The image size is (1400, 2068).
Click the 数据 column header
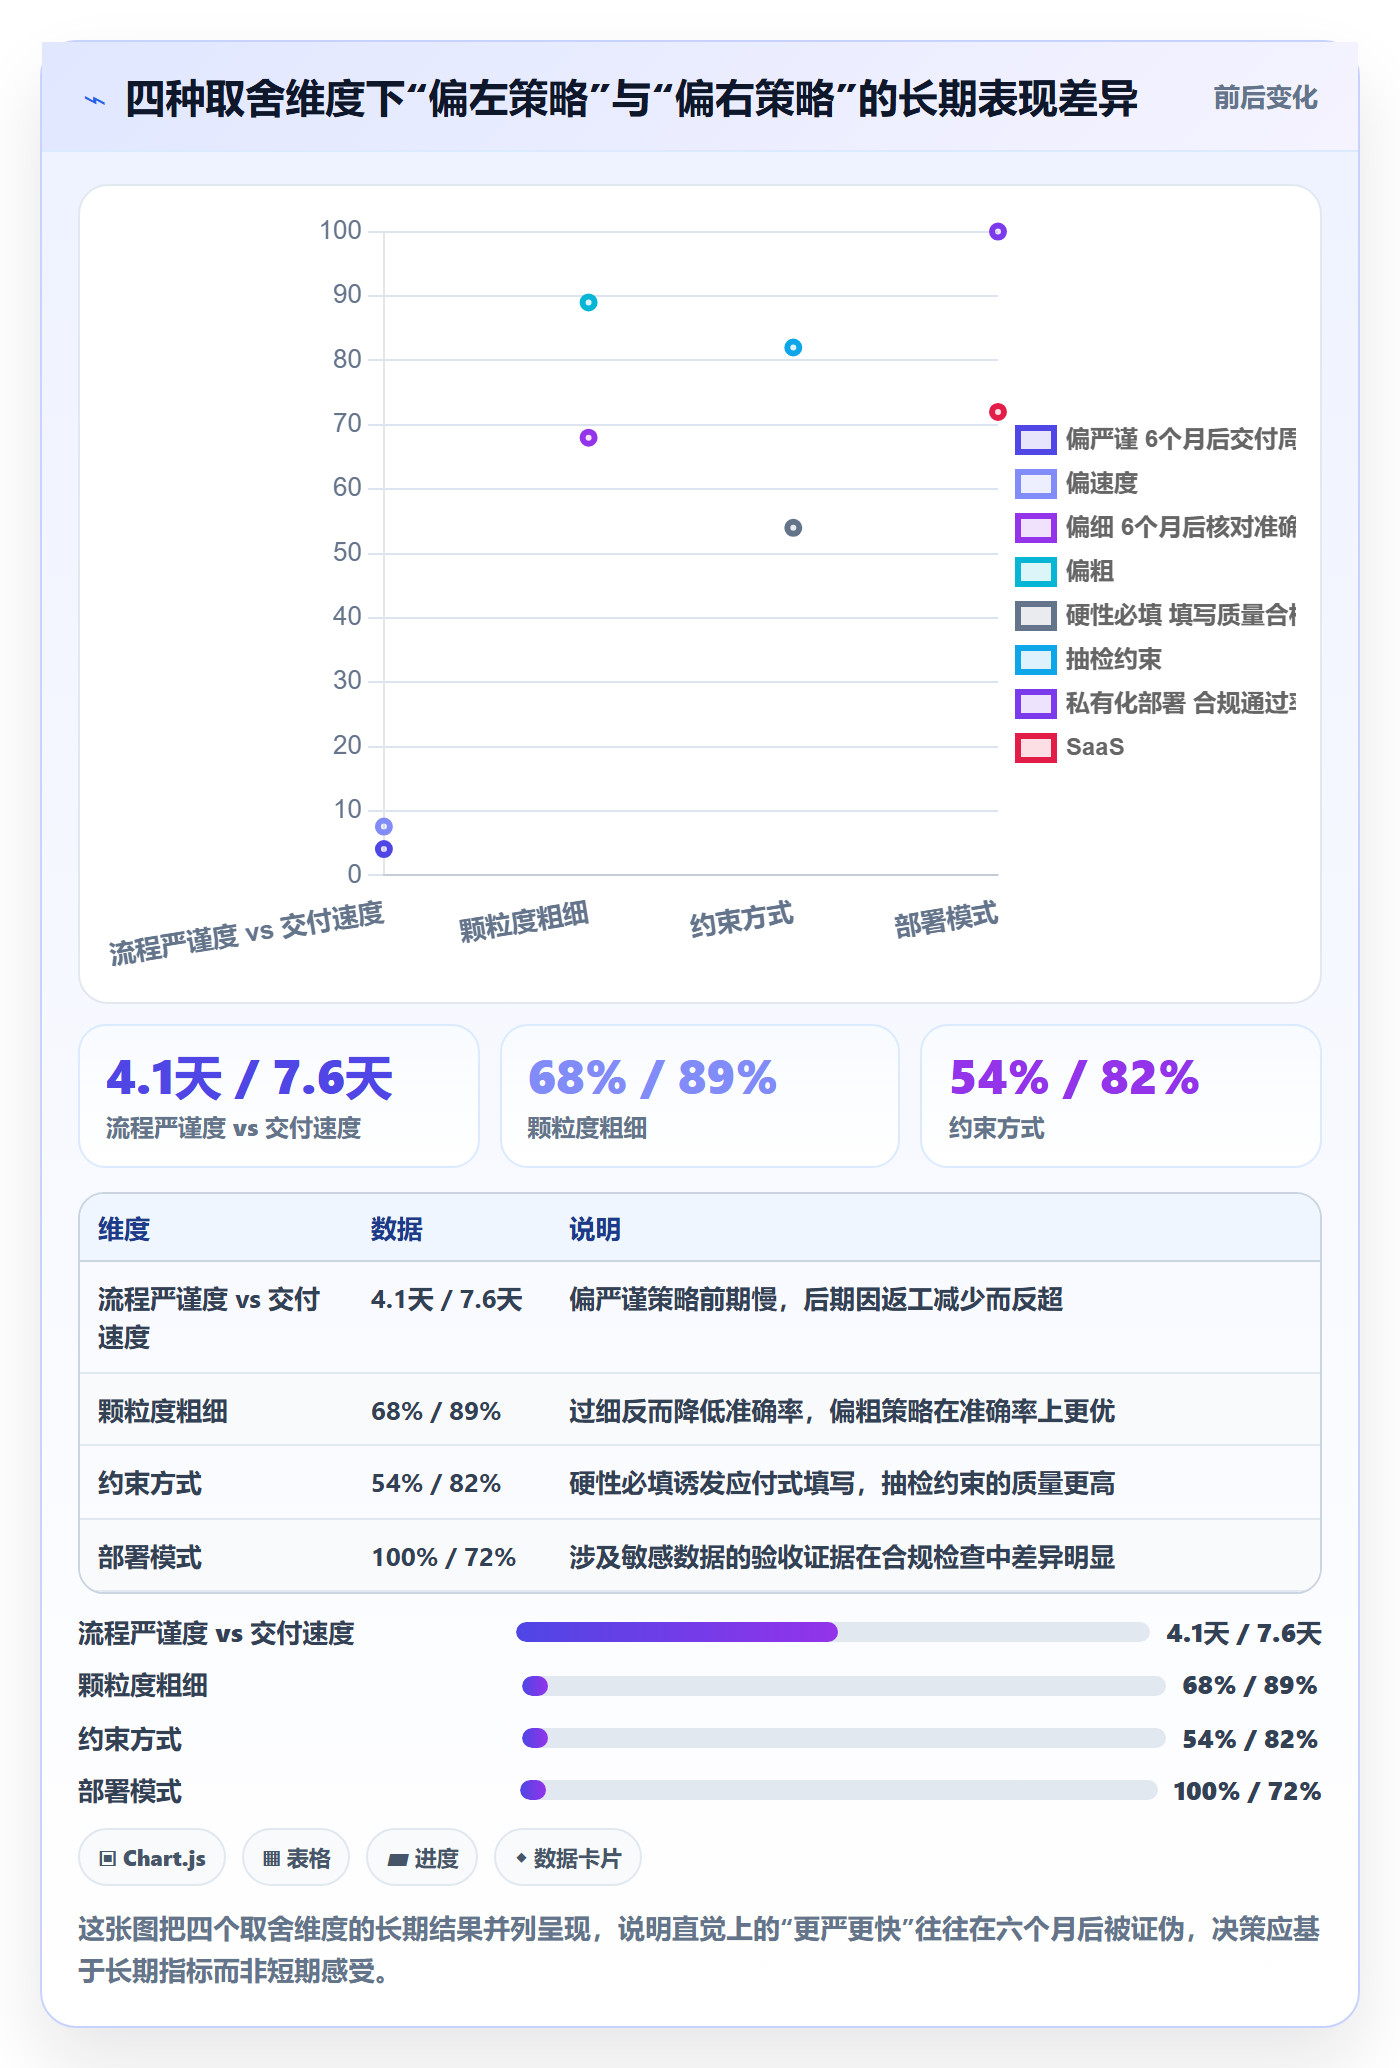click(x=397, y=1229)
